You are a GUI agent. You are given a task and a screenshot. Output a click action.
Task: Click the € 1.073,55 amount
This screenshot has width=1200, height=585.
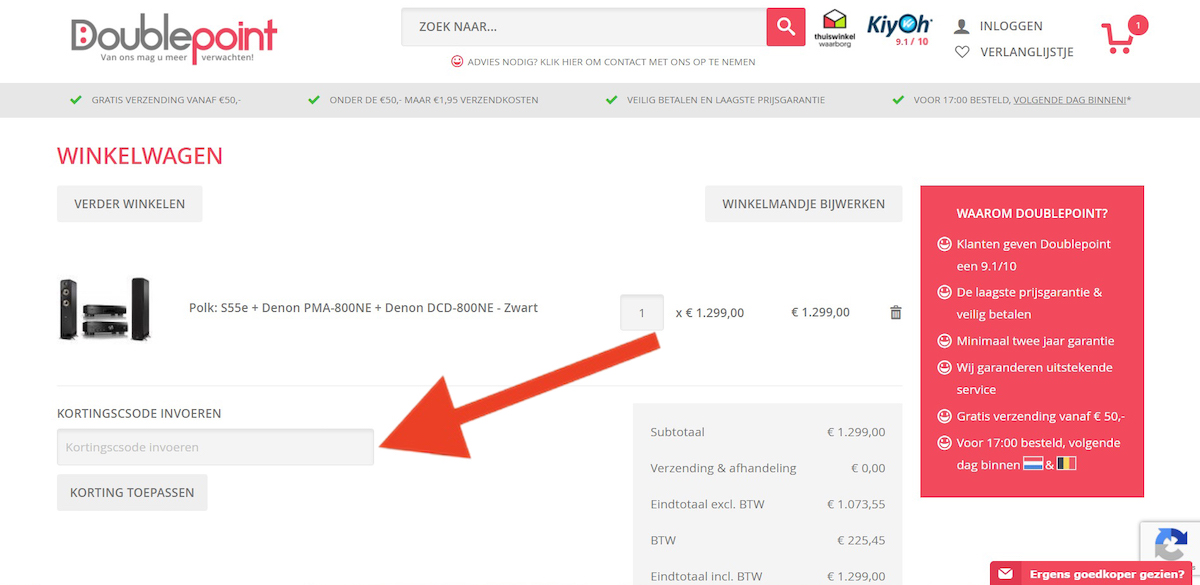pos(856,504)
